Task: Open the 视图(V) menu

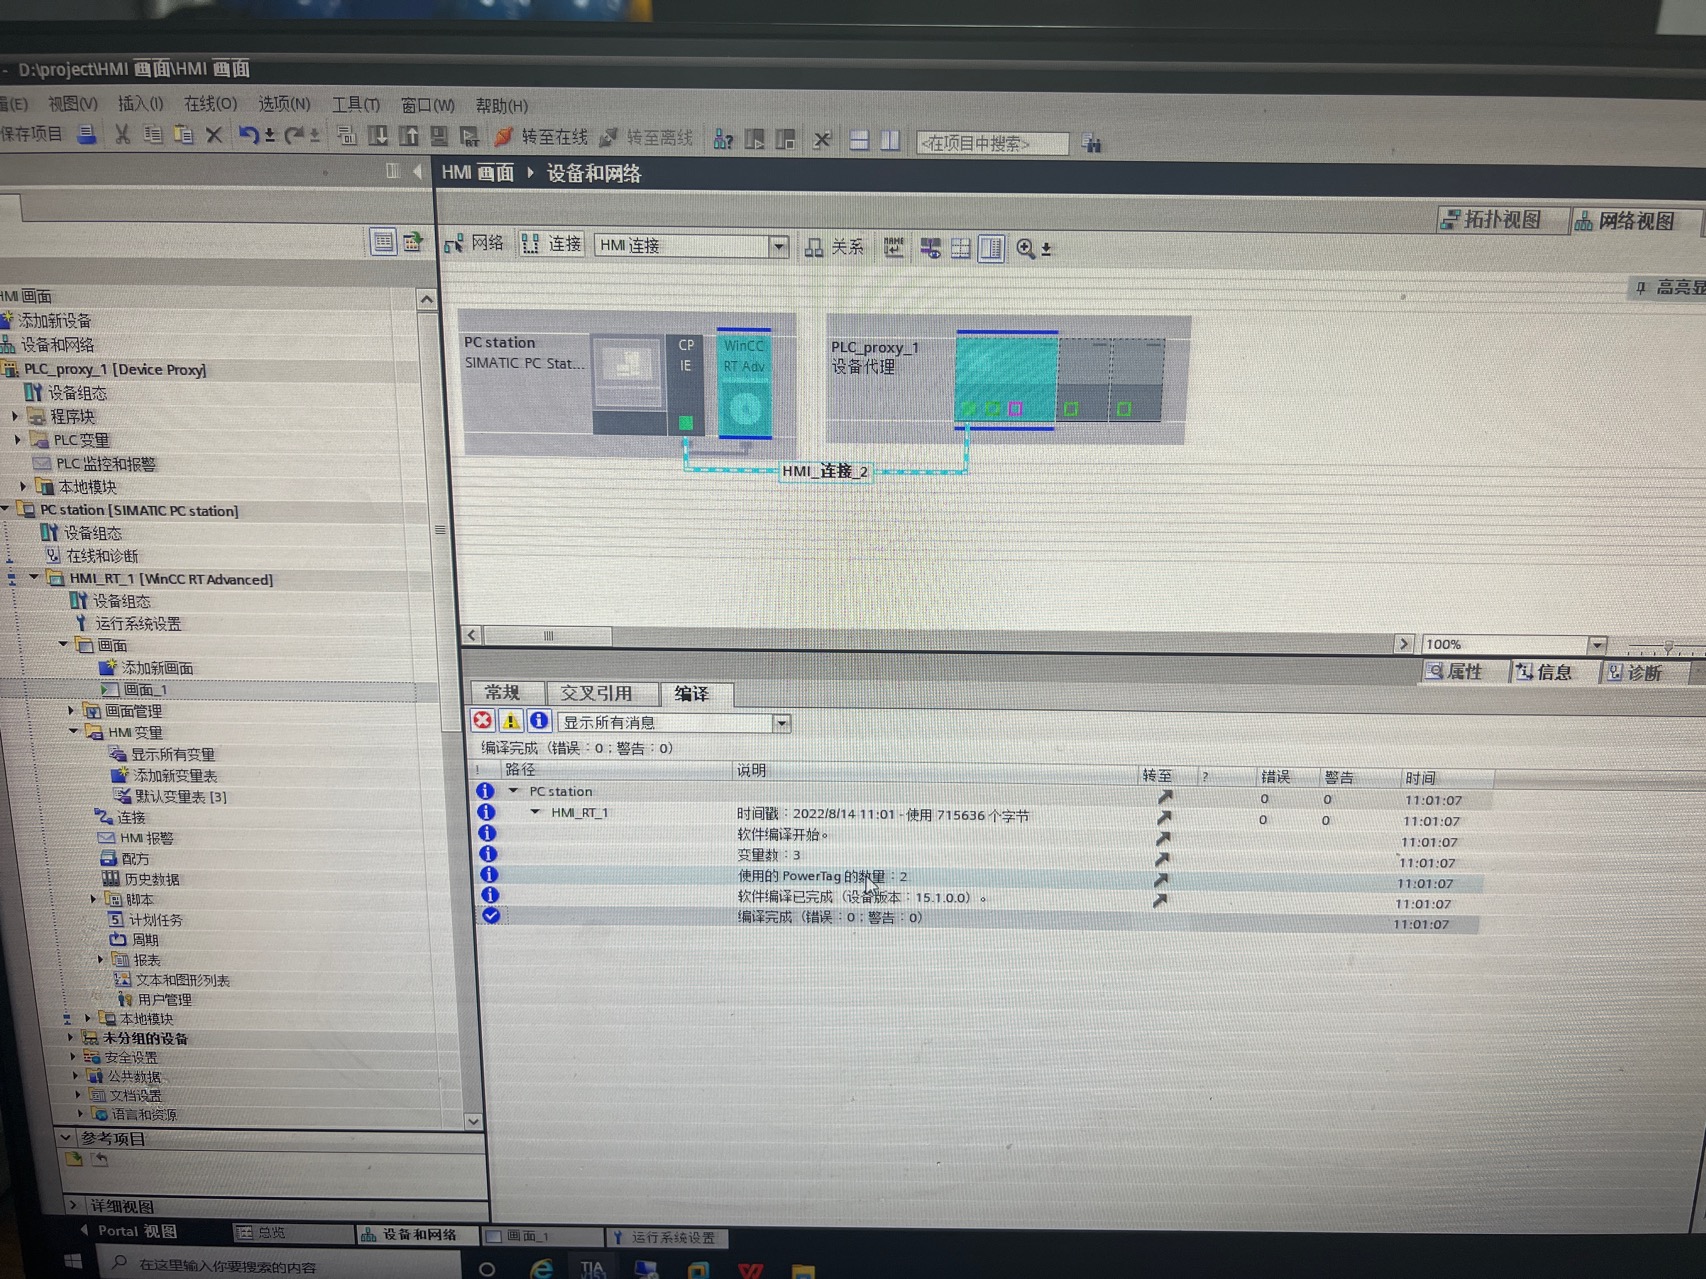Action: pos(73,103)
